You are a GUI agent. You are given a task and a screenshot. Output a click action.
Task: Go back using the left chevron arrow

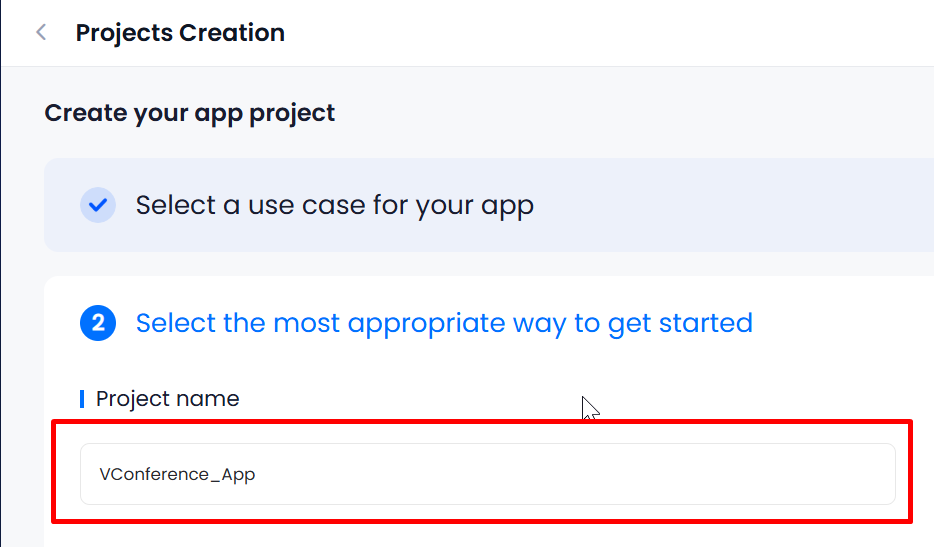click(41, 32)
